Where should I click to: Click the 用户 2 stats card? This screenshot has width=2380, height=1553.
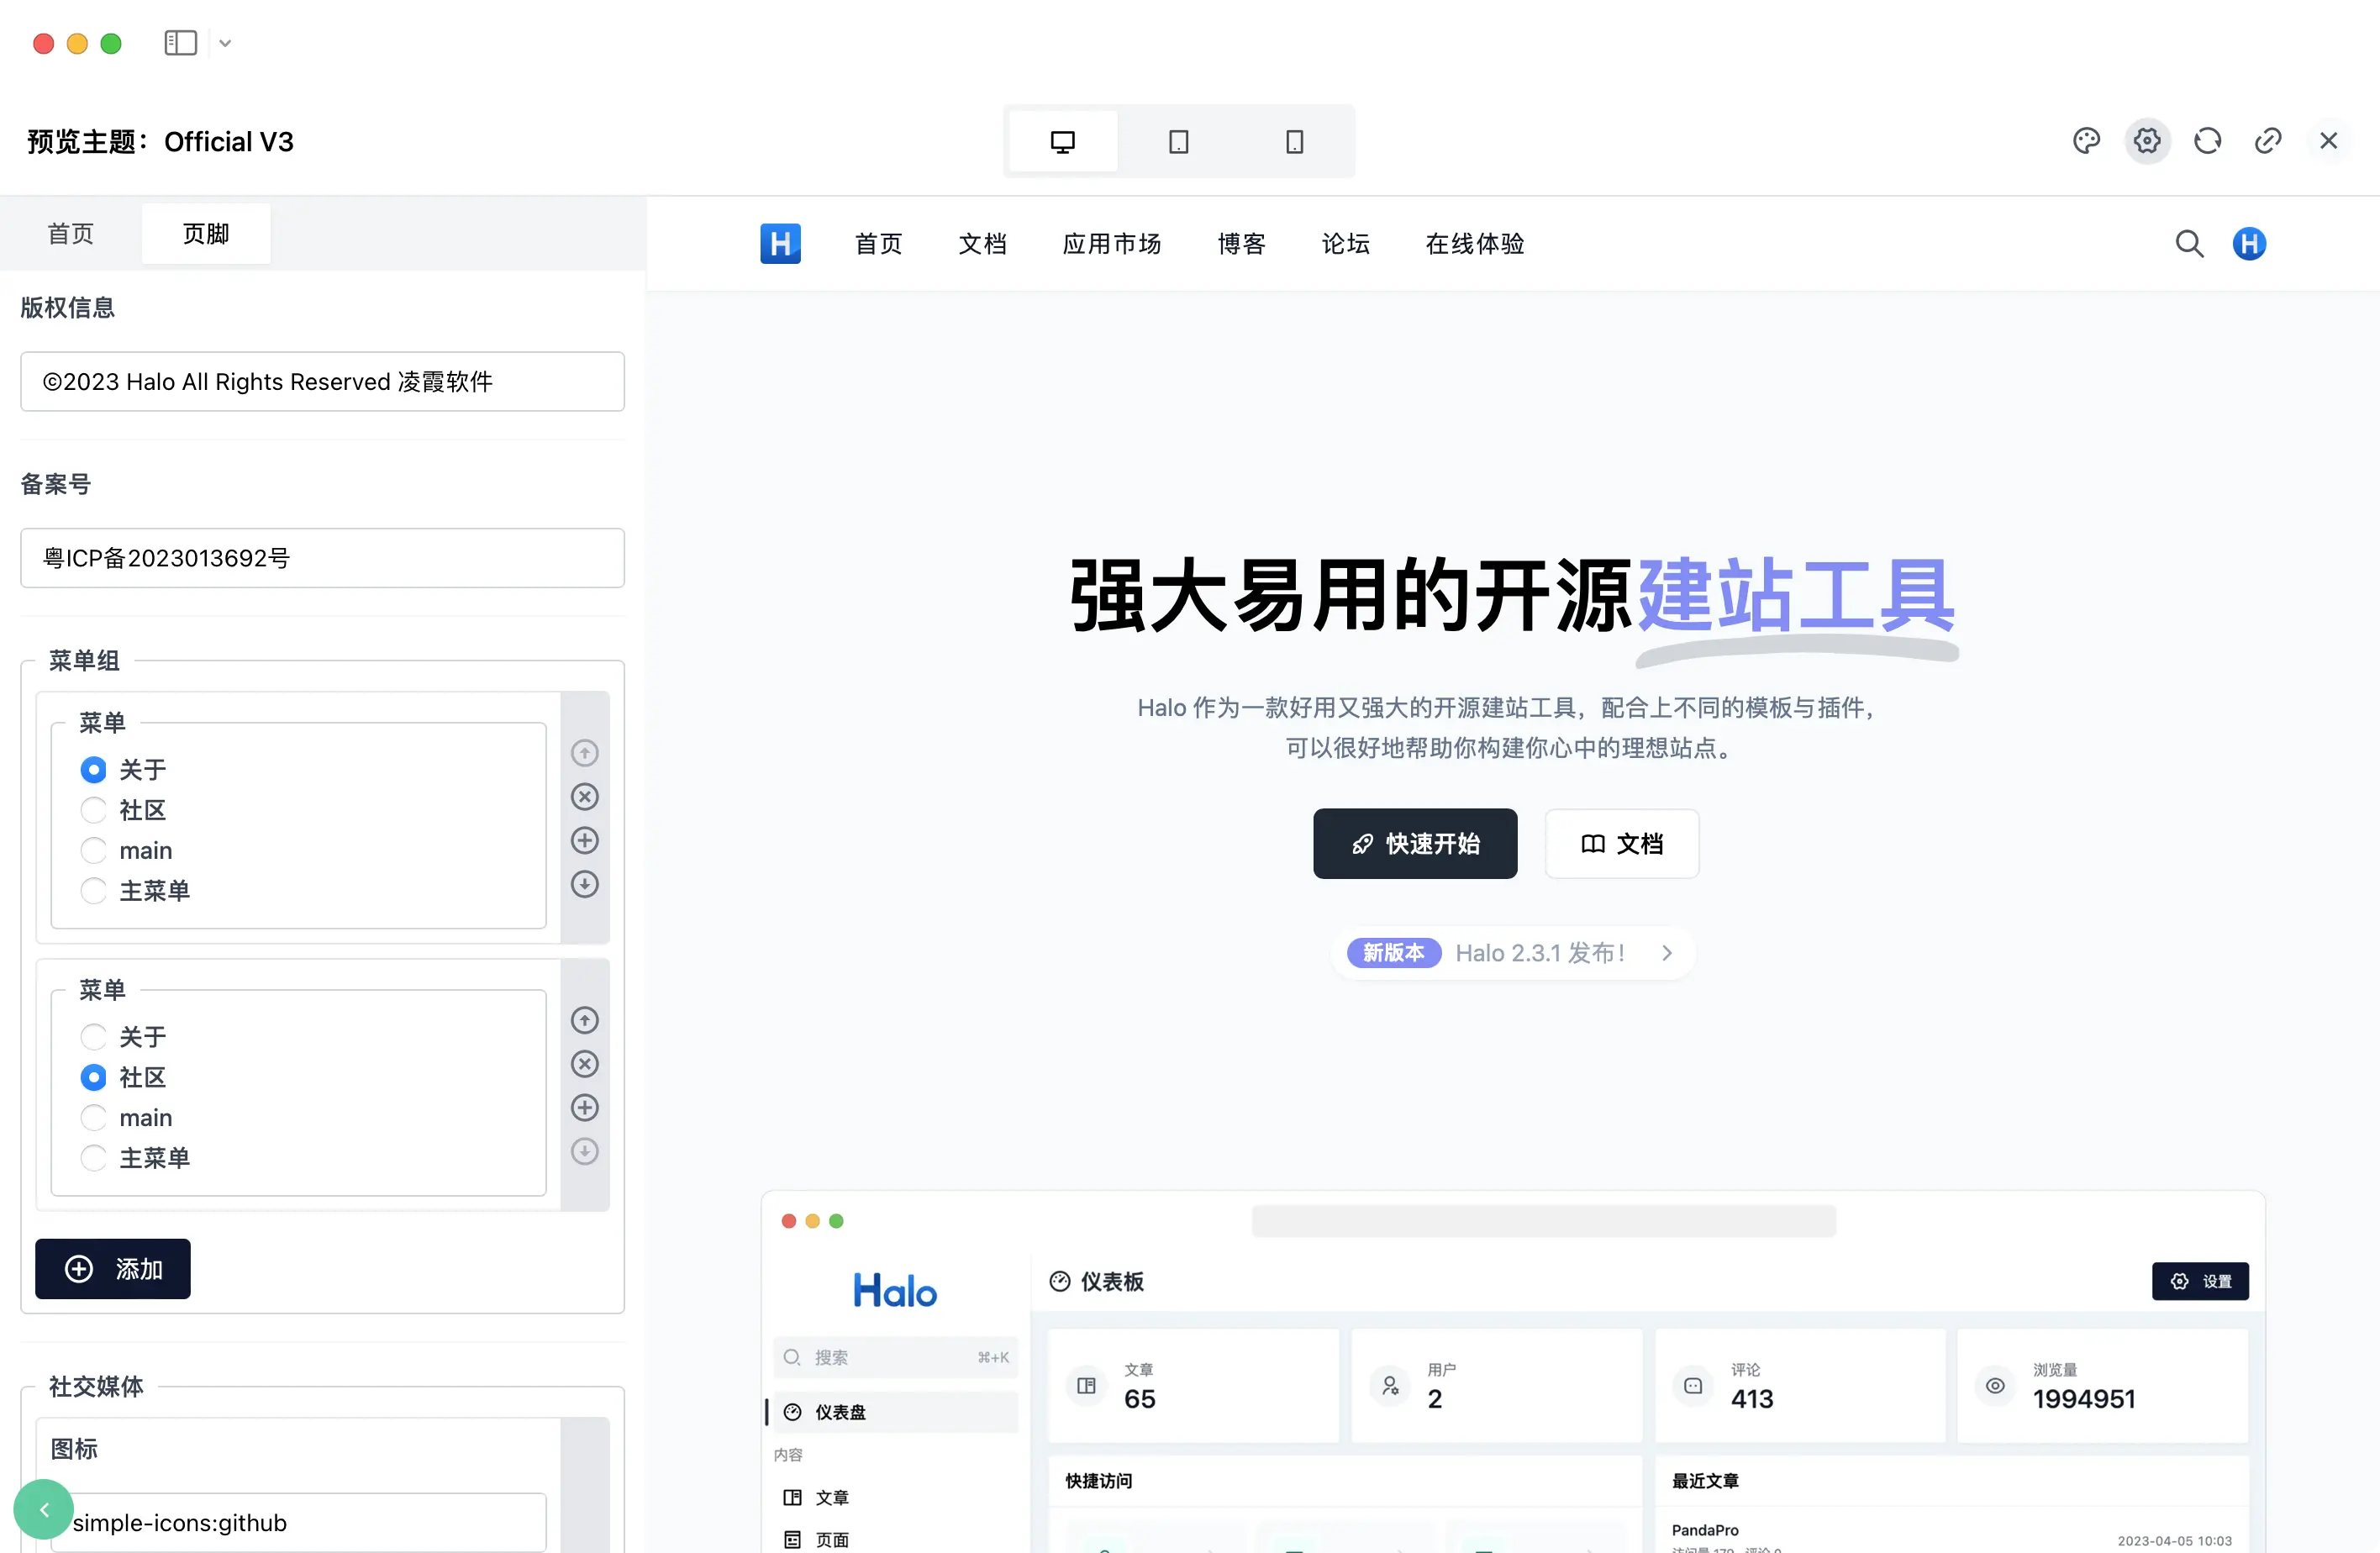1497,1386
